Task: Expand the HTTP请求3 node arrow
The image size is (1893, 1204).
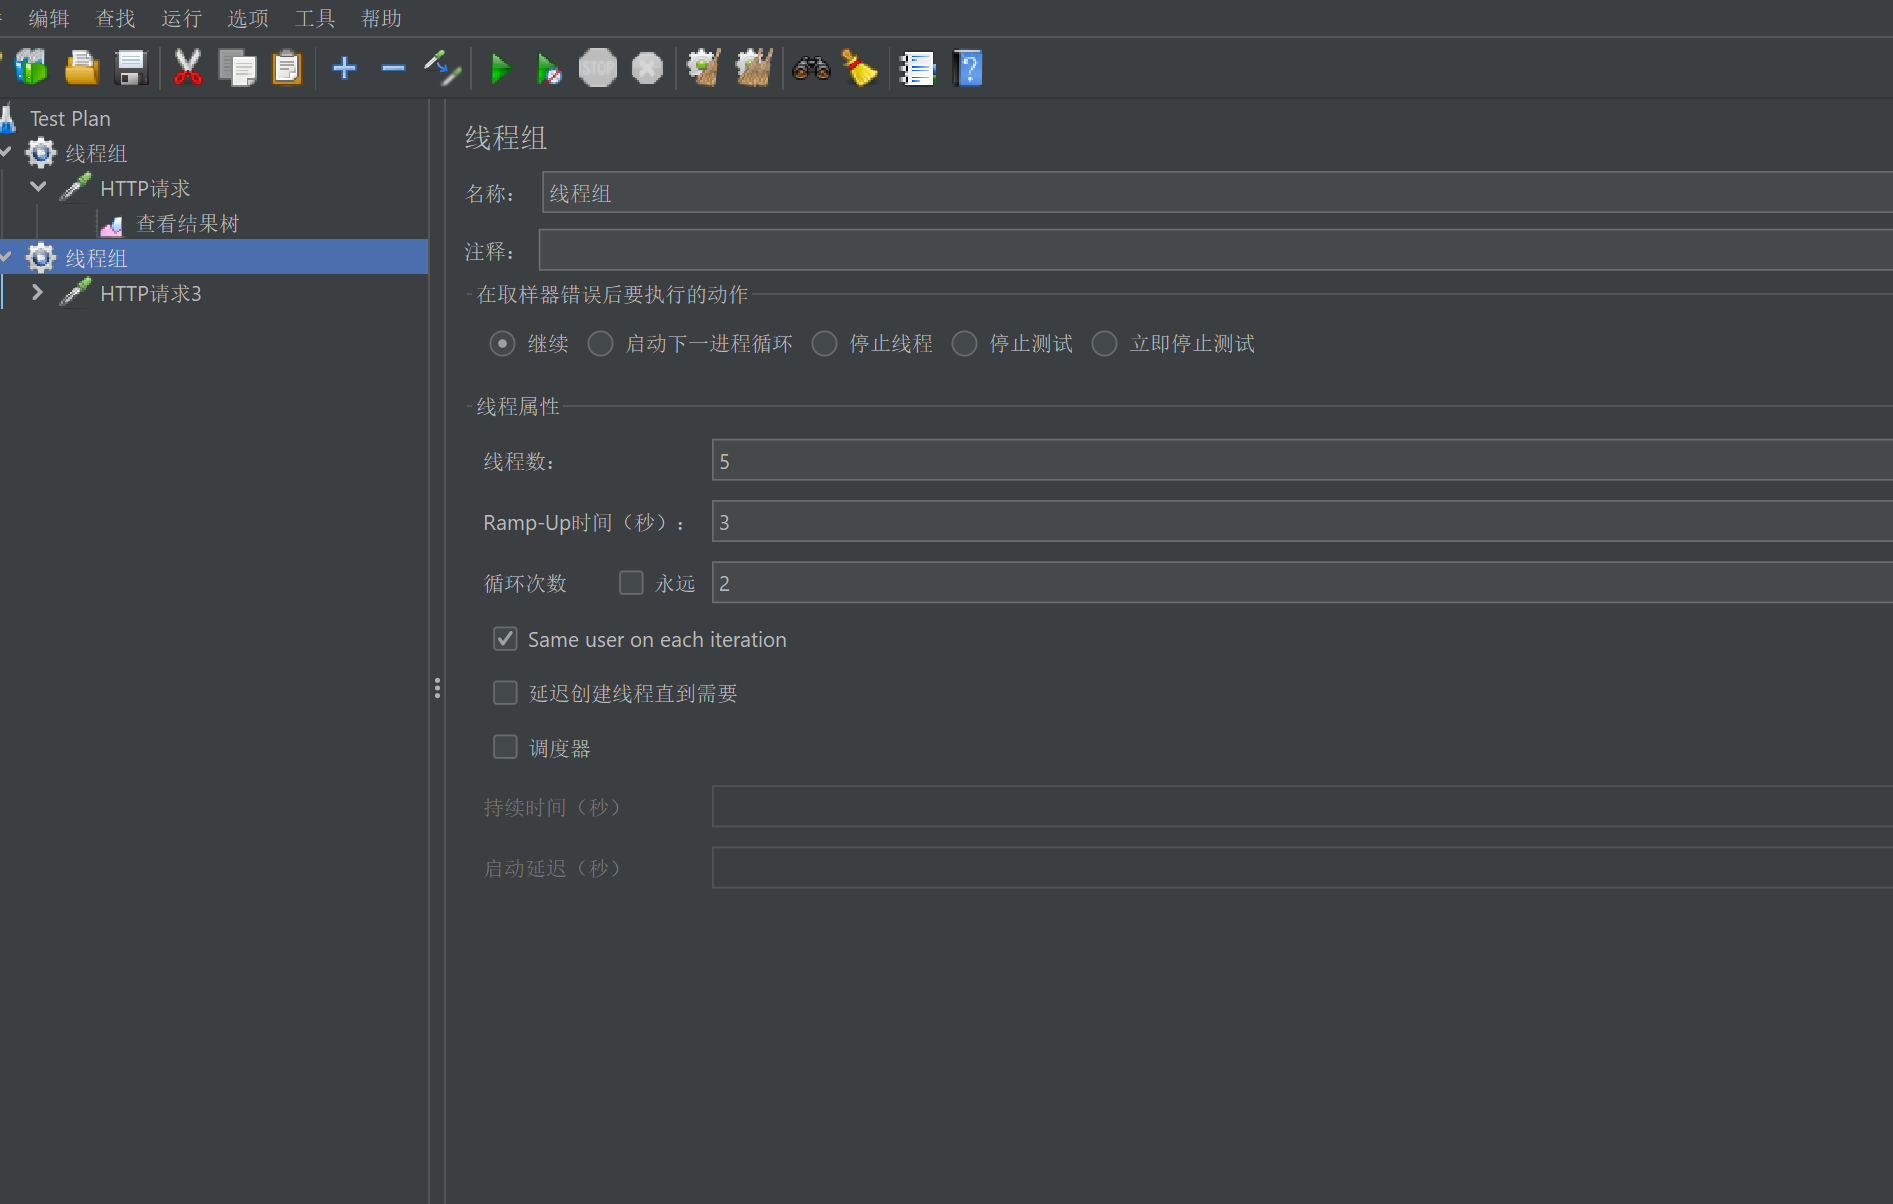Action: (x=38, y=292)
